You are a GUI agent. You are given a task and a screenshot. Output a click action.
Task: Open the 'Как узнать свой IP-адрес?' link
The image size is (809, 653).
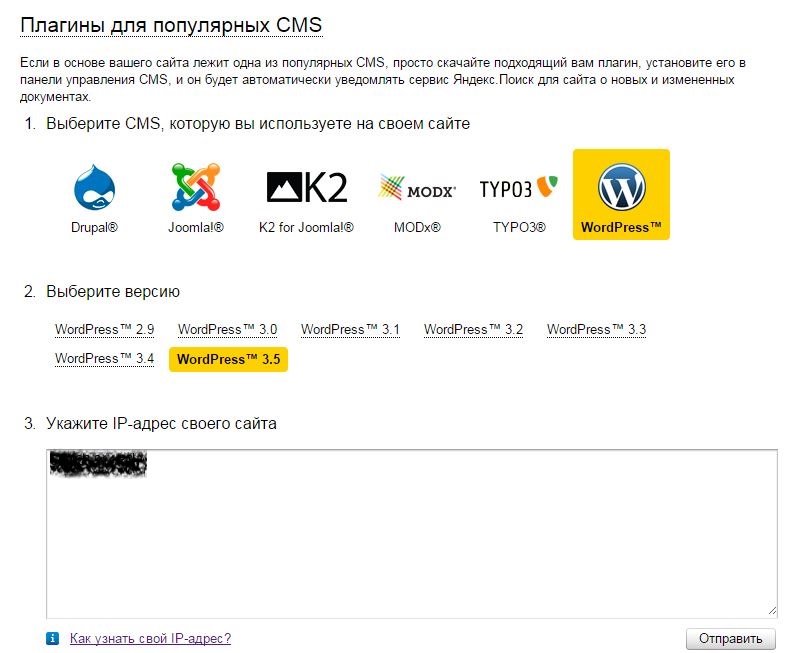coord(150,638)
